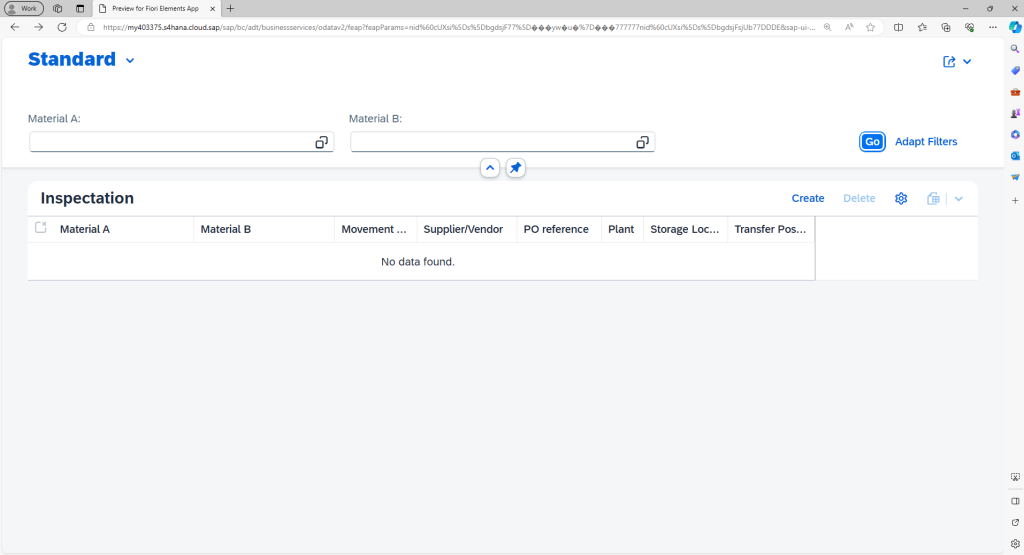1024x555 pixels.
Task: Open the Standard variant dropdown
Action: pyautogui.click(x=130, y=61)
